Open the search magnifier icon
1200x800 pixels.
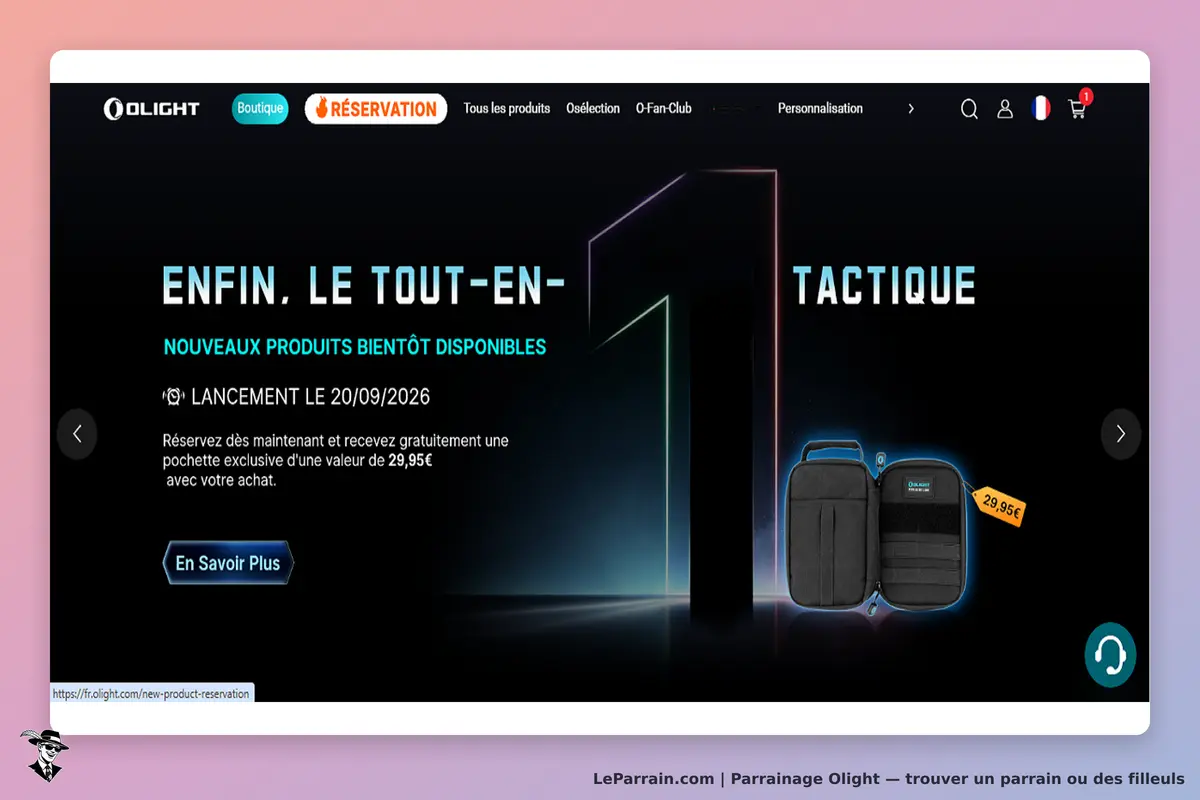point(969,109)
